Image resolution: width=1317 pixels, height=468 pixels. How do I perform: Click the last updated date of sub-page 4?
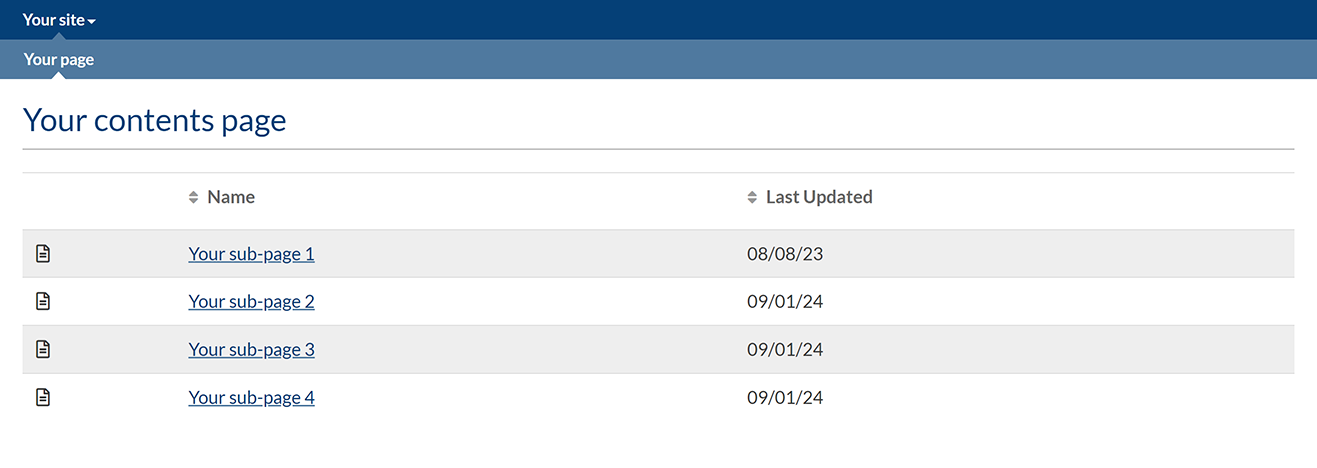tap(785, 398)
